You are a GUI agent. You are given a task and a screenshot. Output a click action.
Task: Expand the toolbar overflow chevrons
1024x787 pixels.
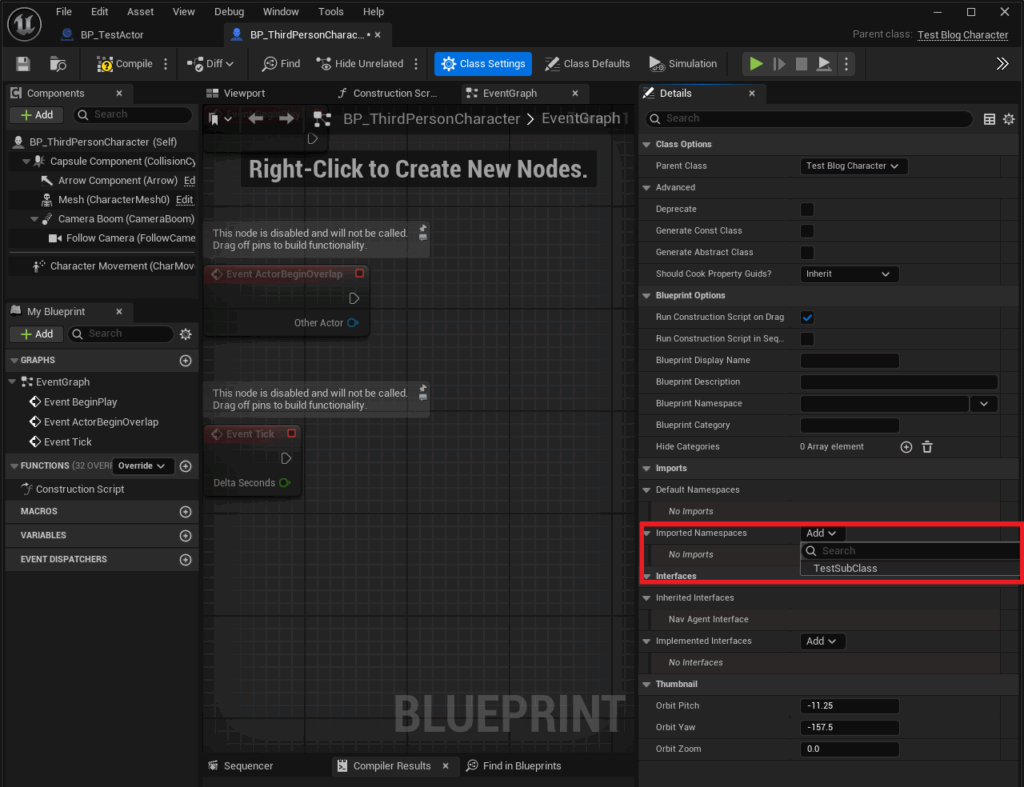(x=1002, y=63)
